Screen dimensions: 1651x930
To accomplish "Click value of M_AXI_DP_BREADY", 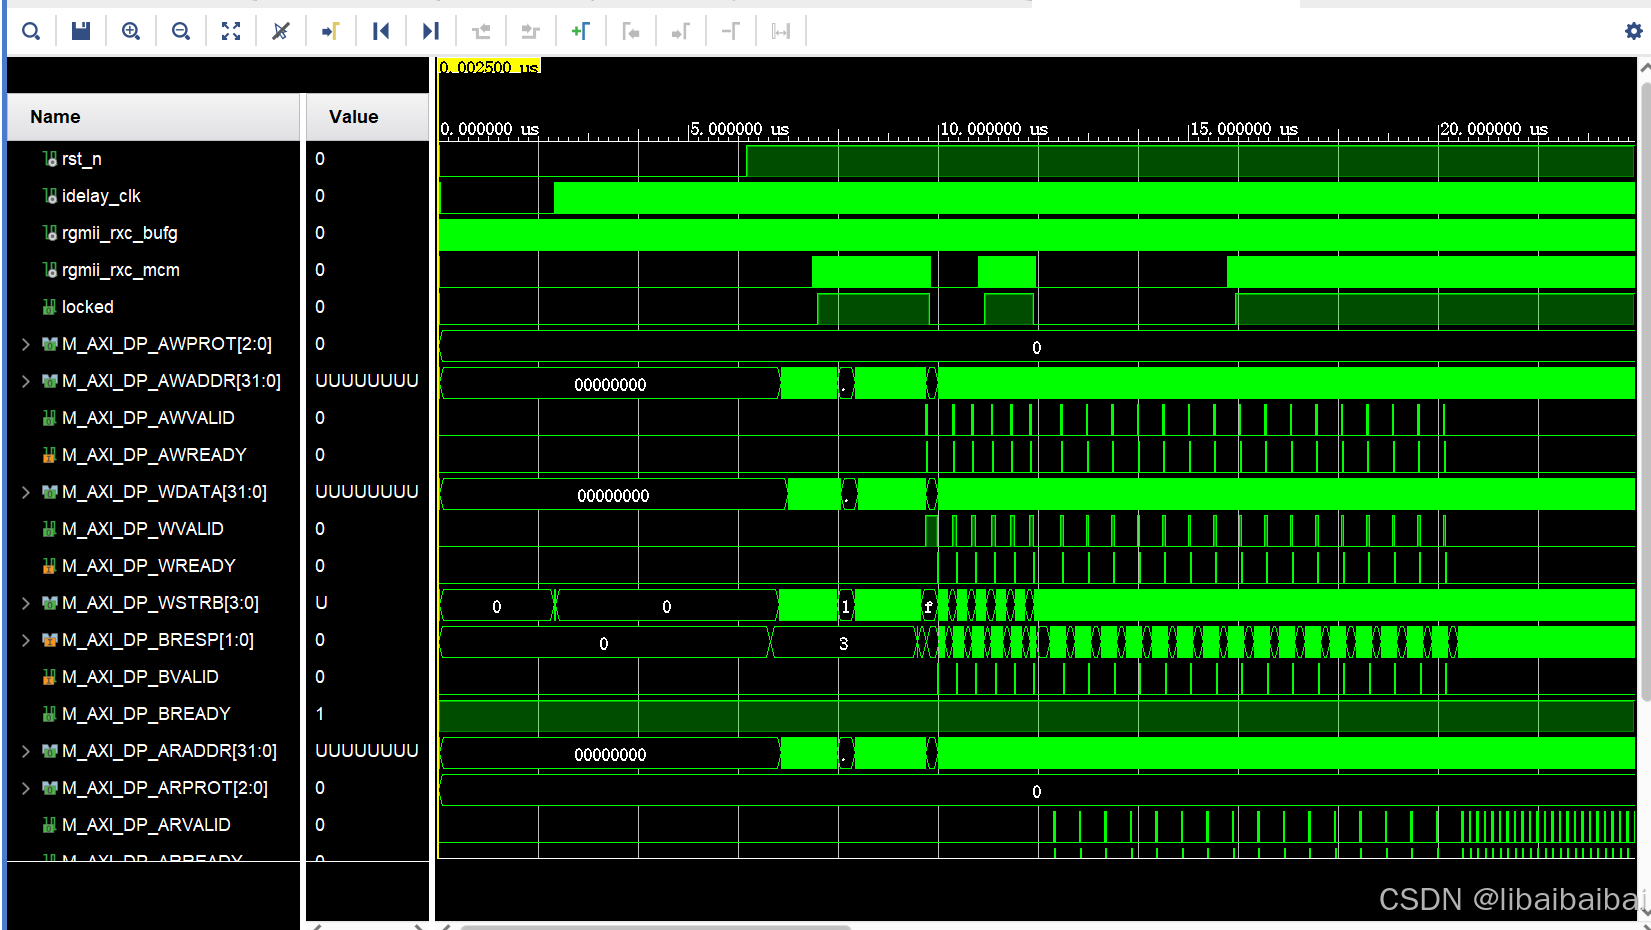I will pyautogui.click(x=320, y=714).
